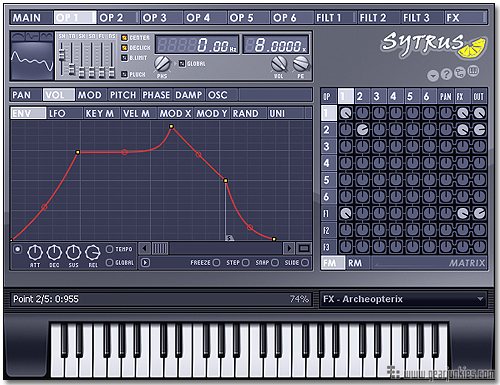Toggle the Center option
Screen dimensions: 500x385
[124, 38]
